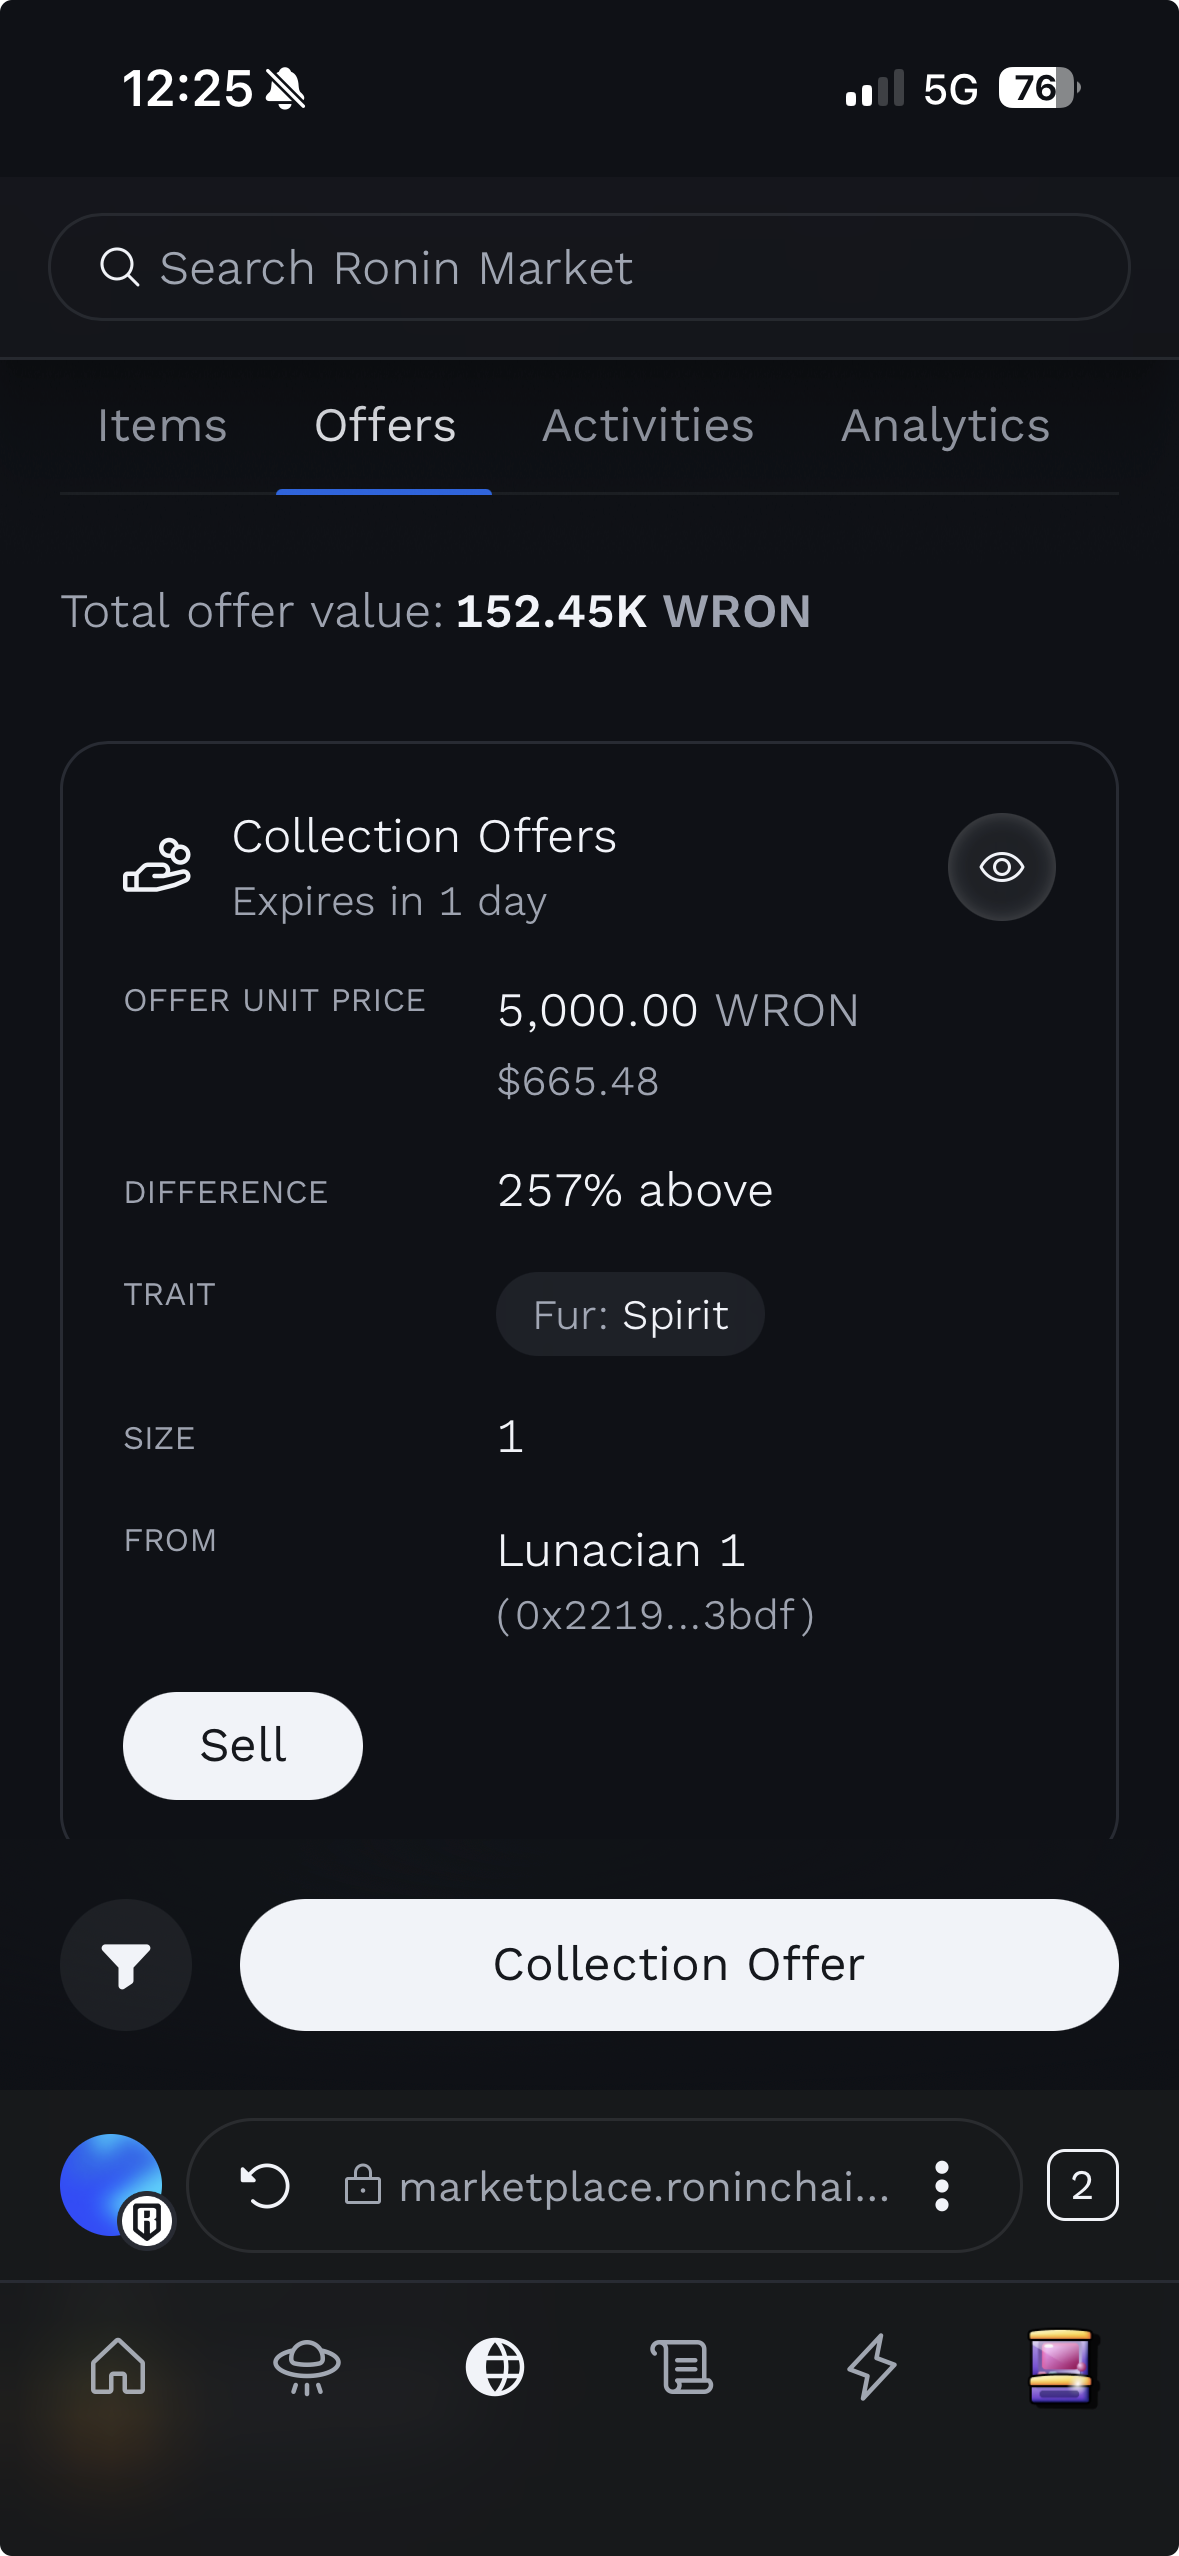Toggle the eye visibility button on Collection Offers
Image resolution: width=1179 pixels, height=2556 pixels.
tap(1001, 867)
